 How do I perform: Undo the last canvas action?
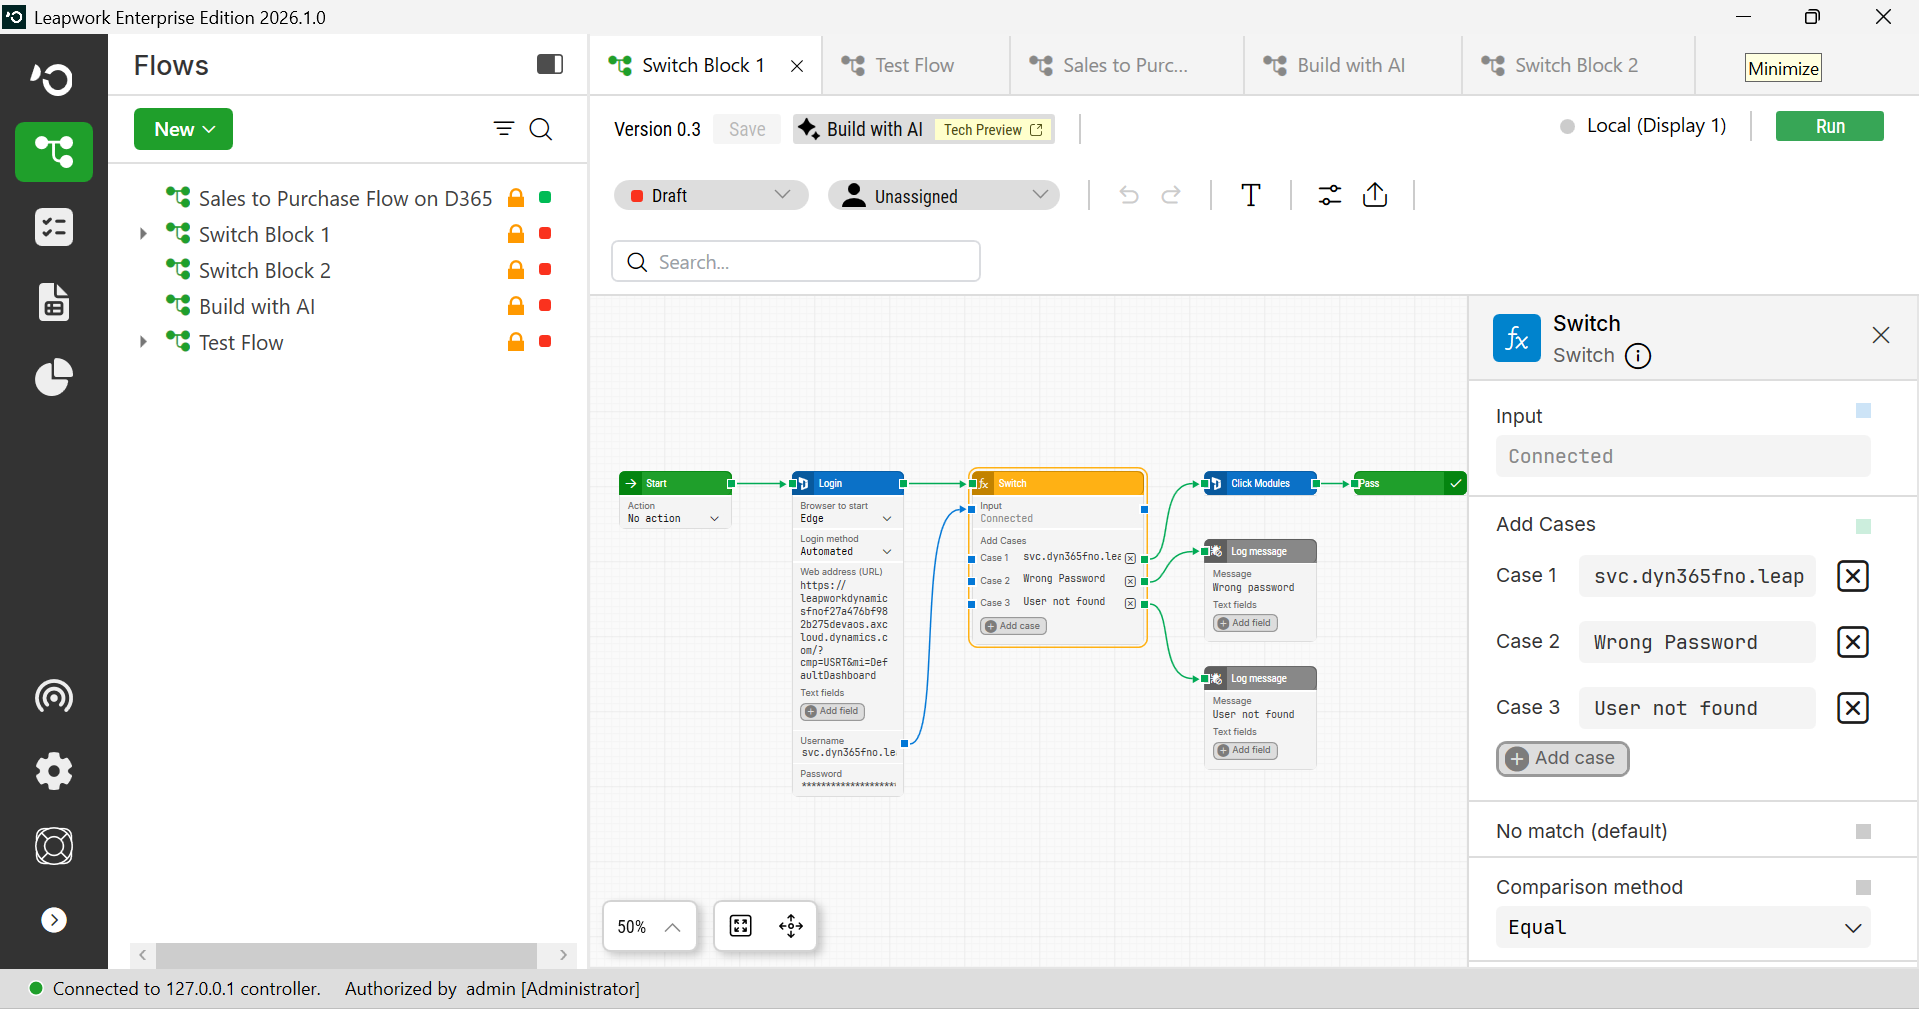pos(1129,195)
